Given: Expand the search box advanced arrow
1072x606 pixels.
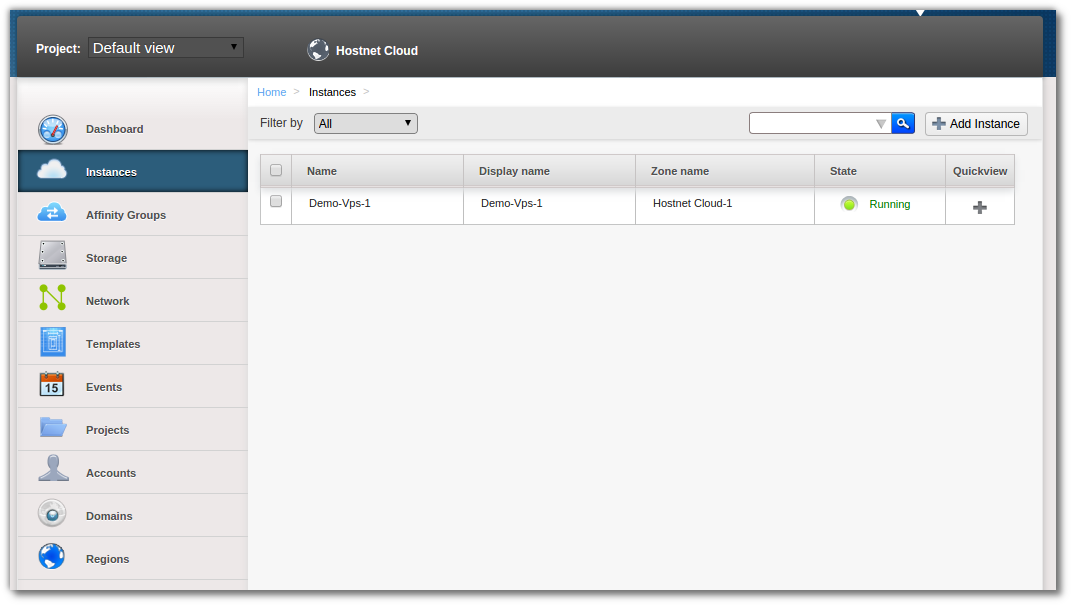Looking at the screenshot, I should click(880, 124).
